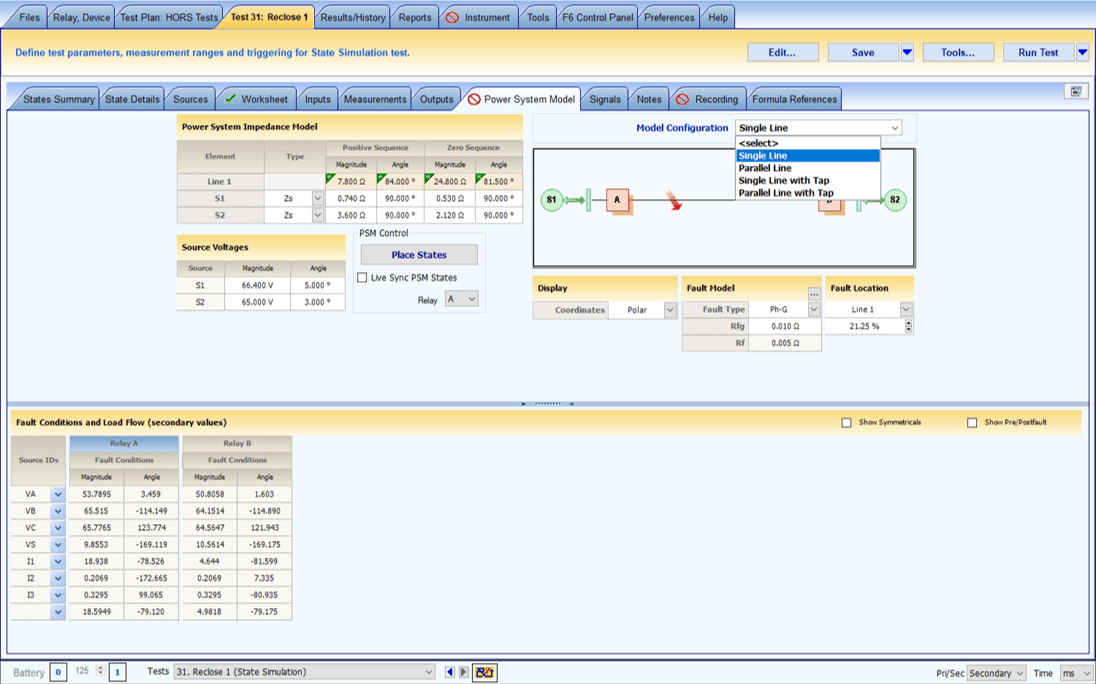Click the S1 source node in diagram
This screenshot has height=684, width=1096.
click(x=551, y=200)
